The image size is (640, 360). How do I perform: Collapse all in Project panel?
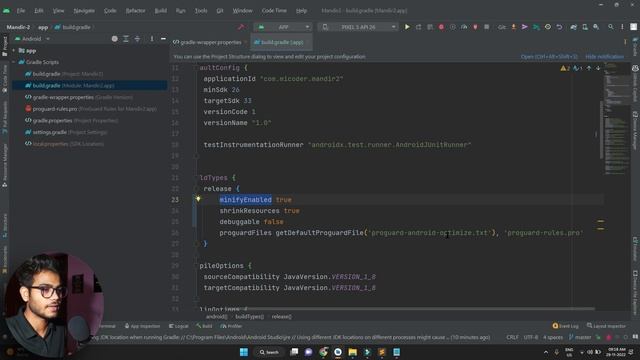point(137,39)
